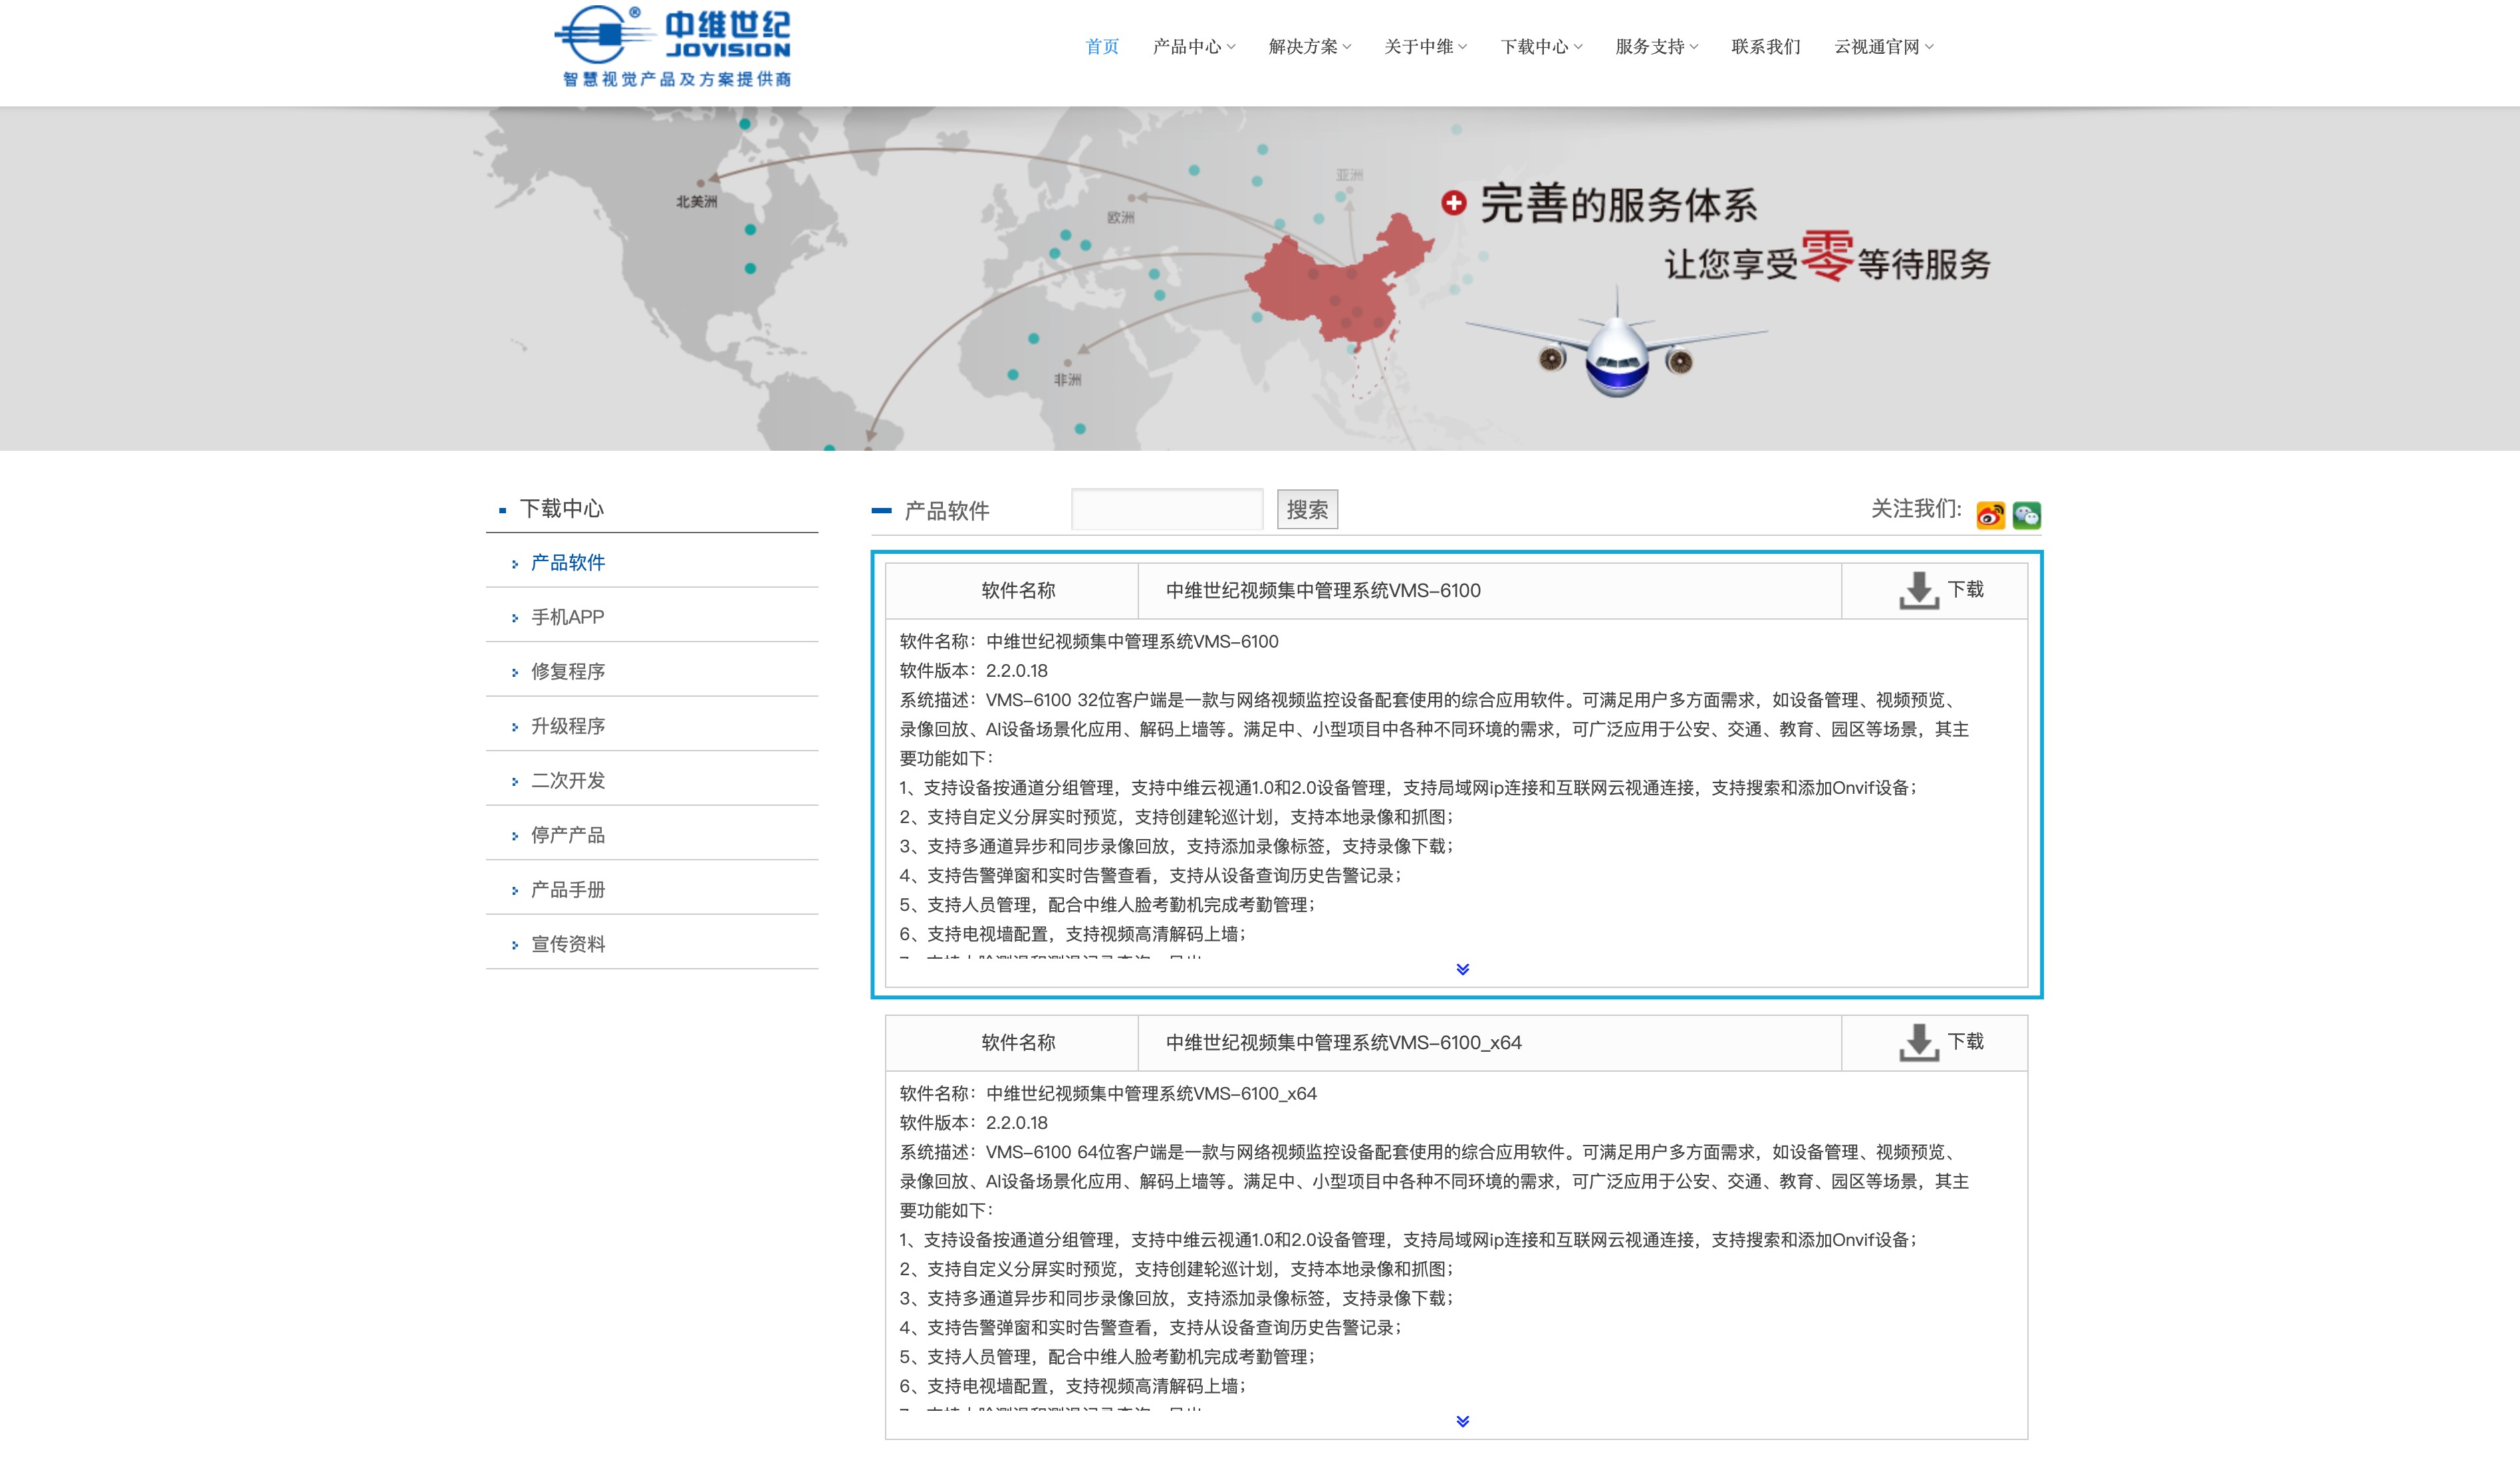
Task: Click 下载 text for VMS-6100
Action: click(x=1965, y=589)
